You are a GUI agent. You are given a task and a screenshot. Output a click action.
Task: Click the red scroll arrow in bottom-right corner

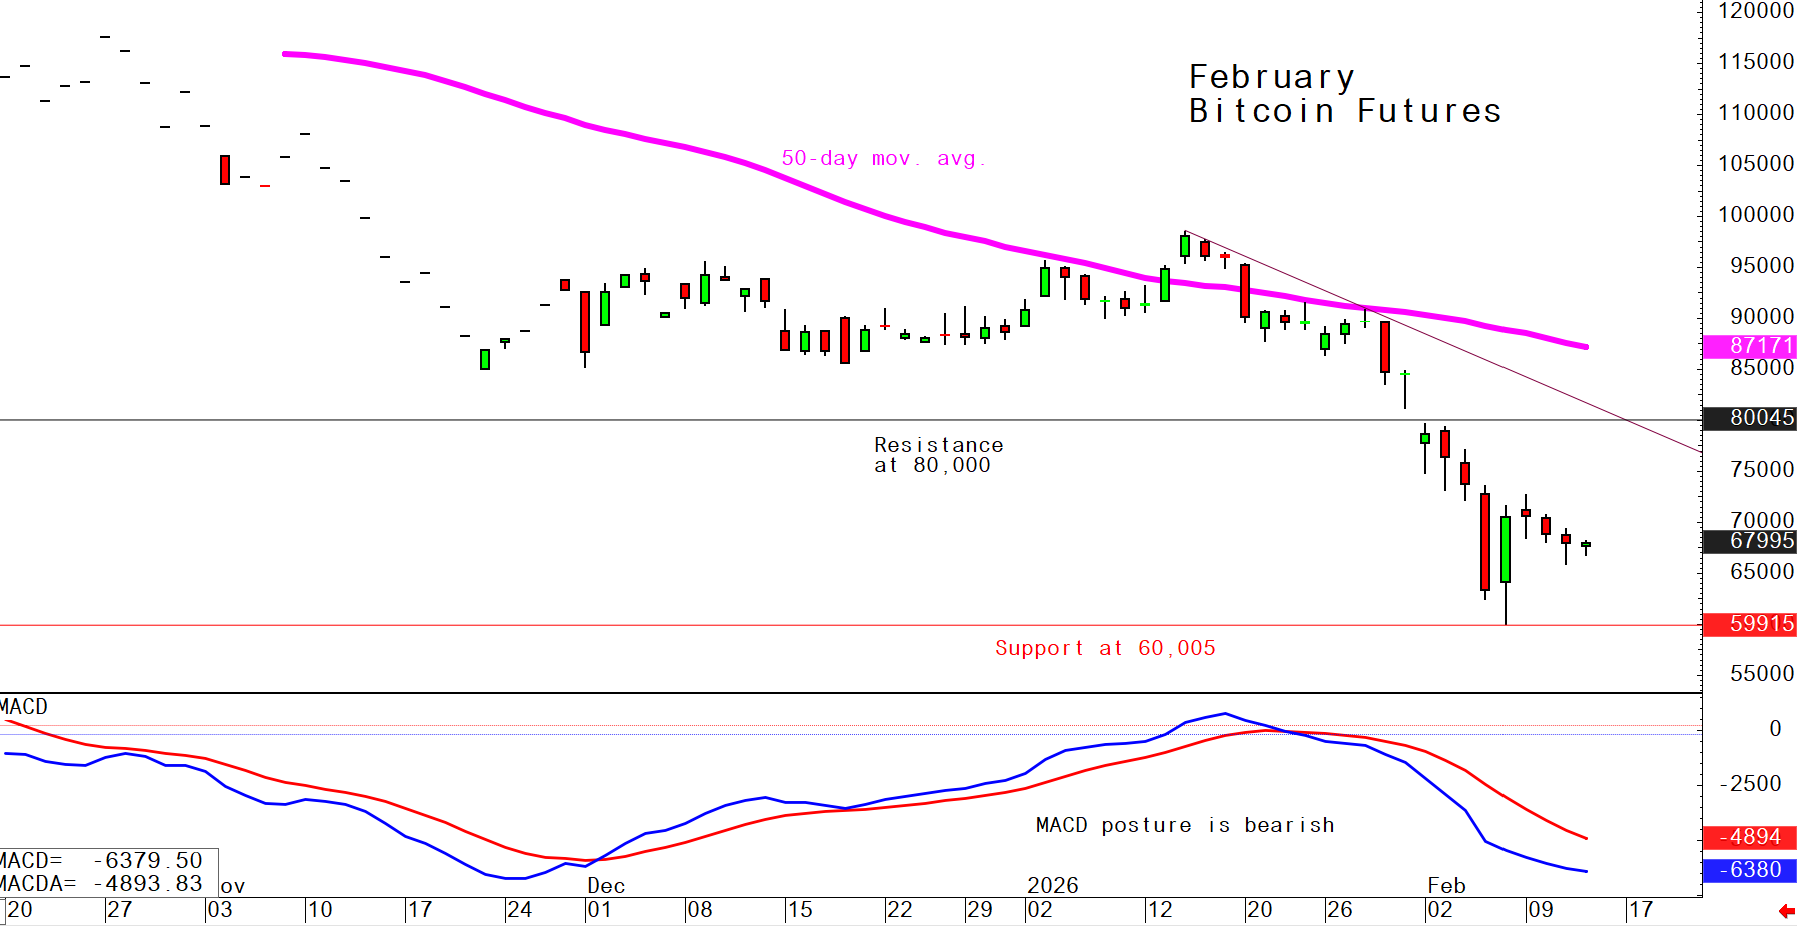[x=1786, y=910]
